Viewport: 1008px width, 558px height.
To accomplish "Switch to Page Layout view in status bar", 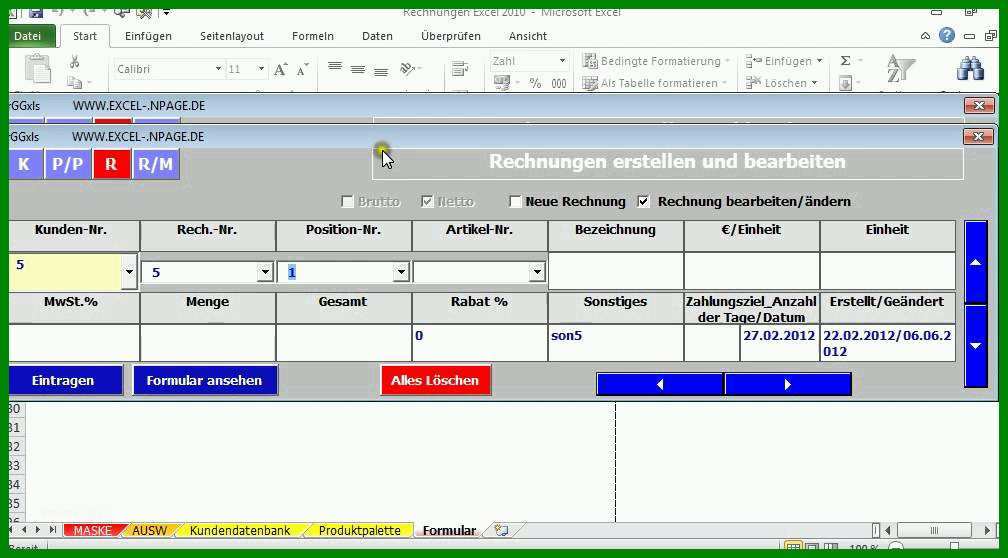I will click(x=812, y=548).
